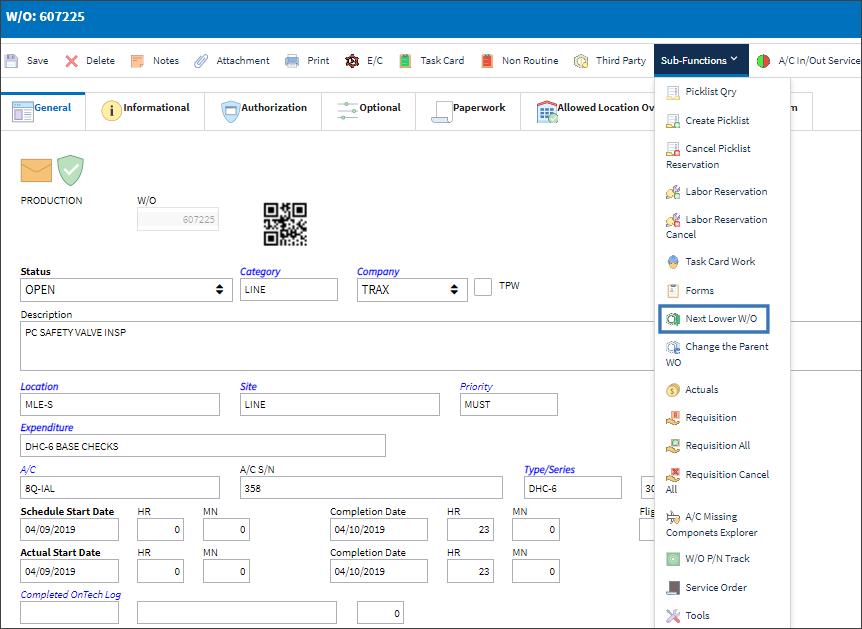Click the green shield checkmark icon

click(x=70, y=170)
